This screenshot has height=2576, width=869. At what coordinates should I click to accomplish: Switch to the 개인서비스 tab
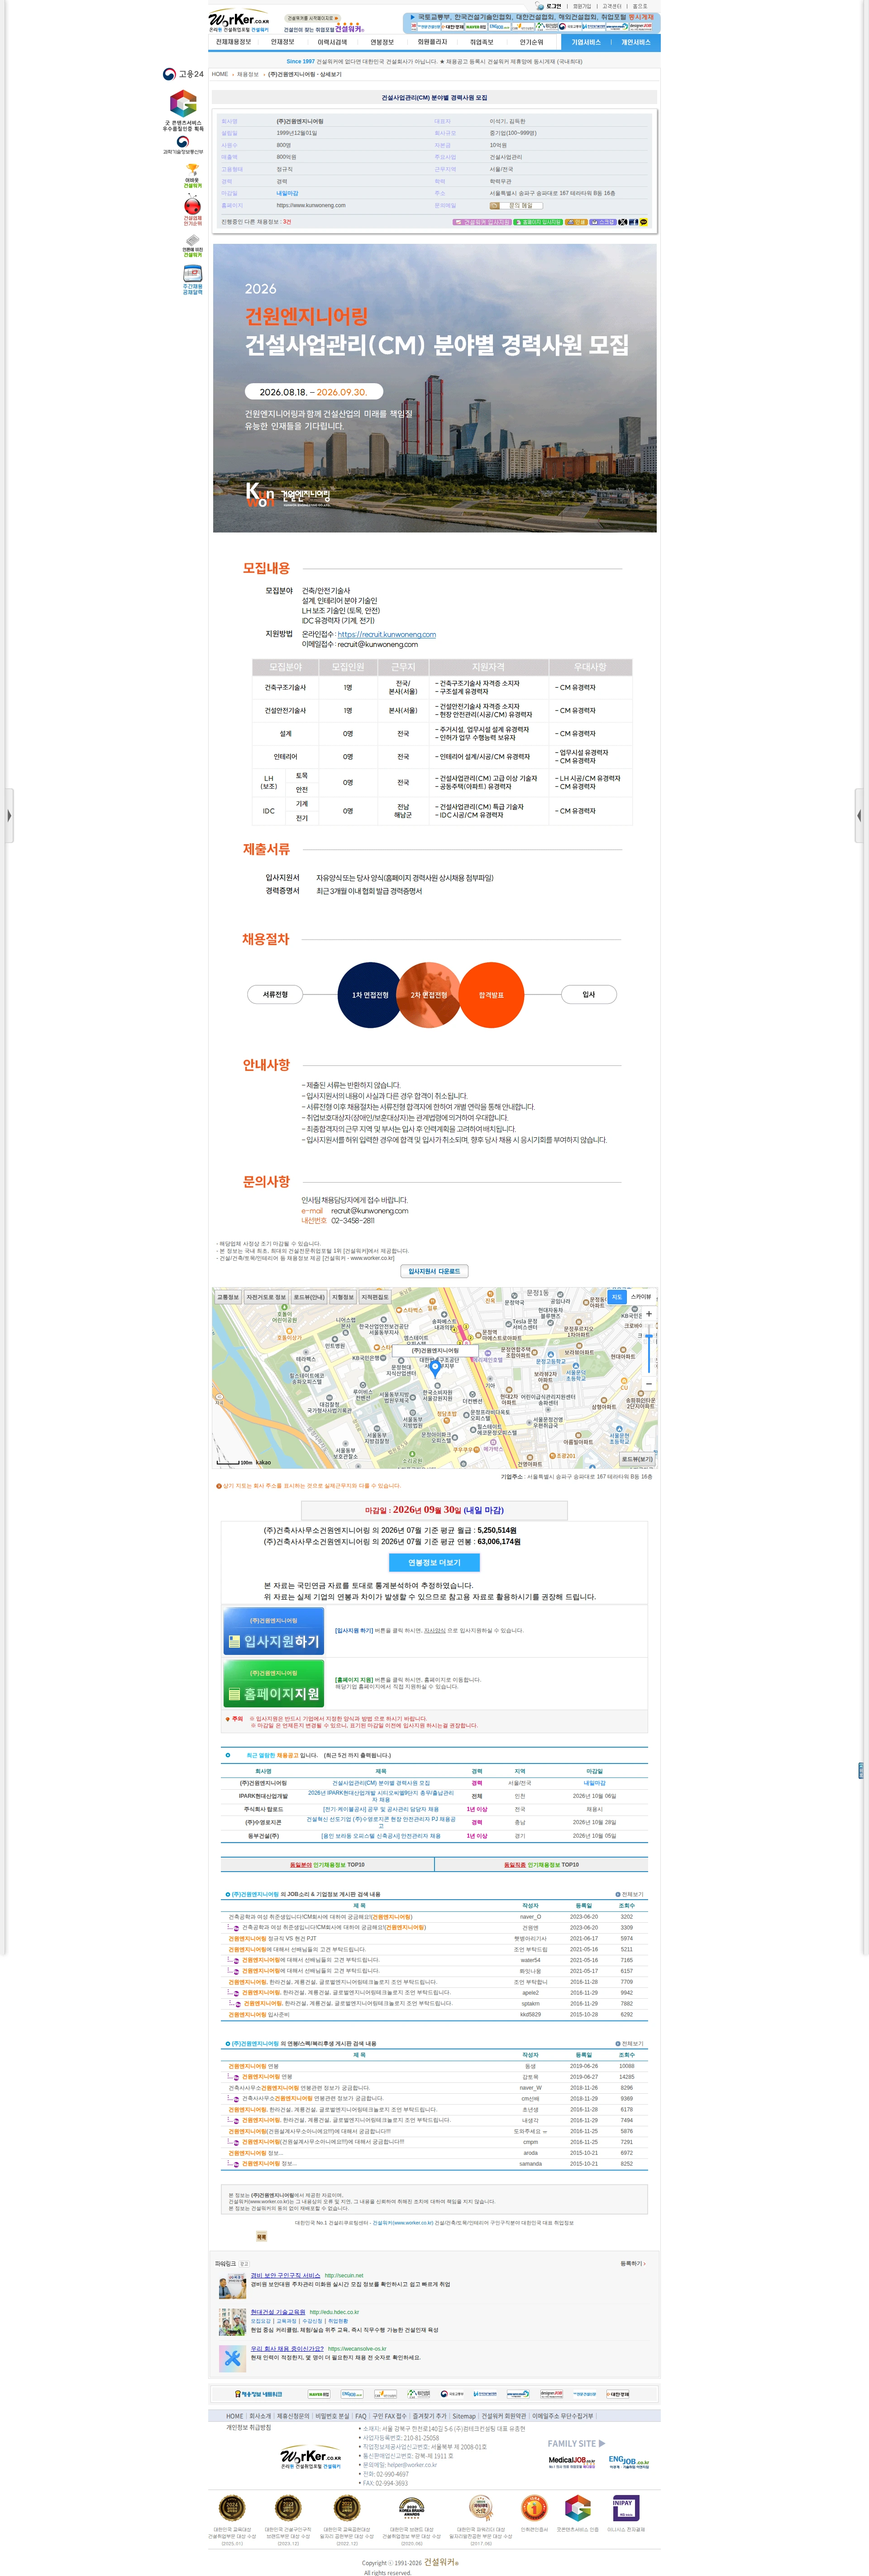[636, 42]
